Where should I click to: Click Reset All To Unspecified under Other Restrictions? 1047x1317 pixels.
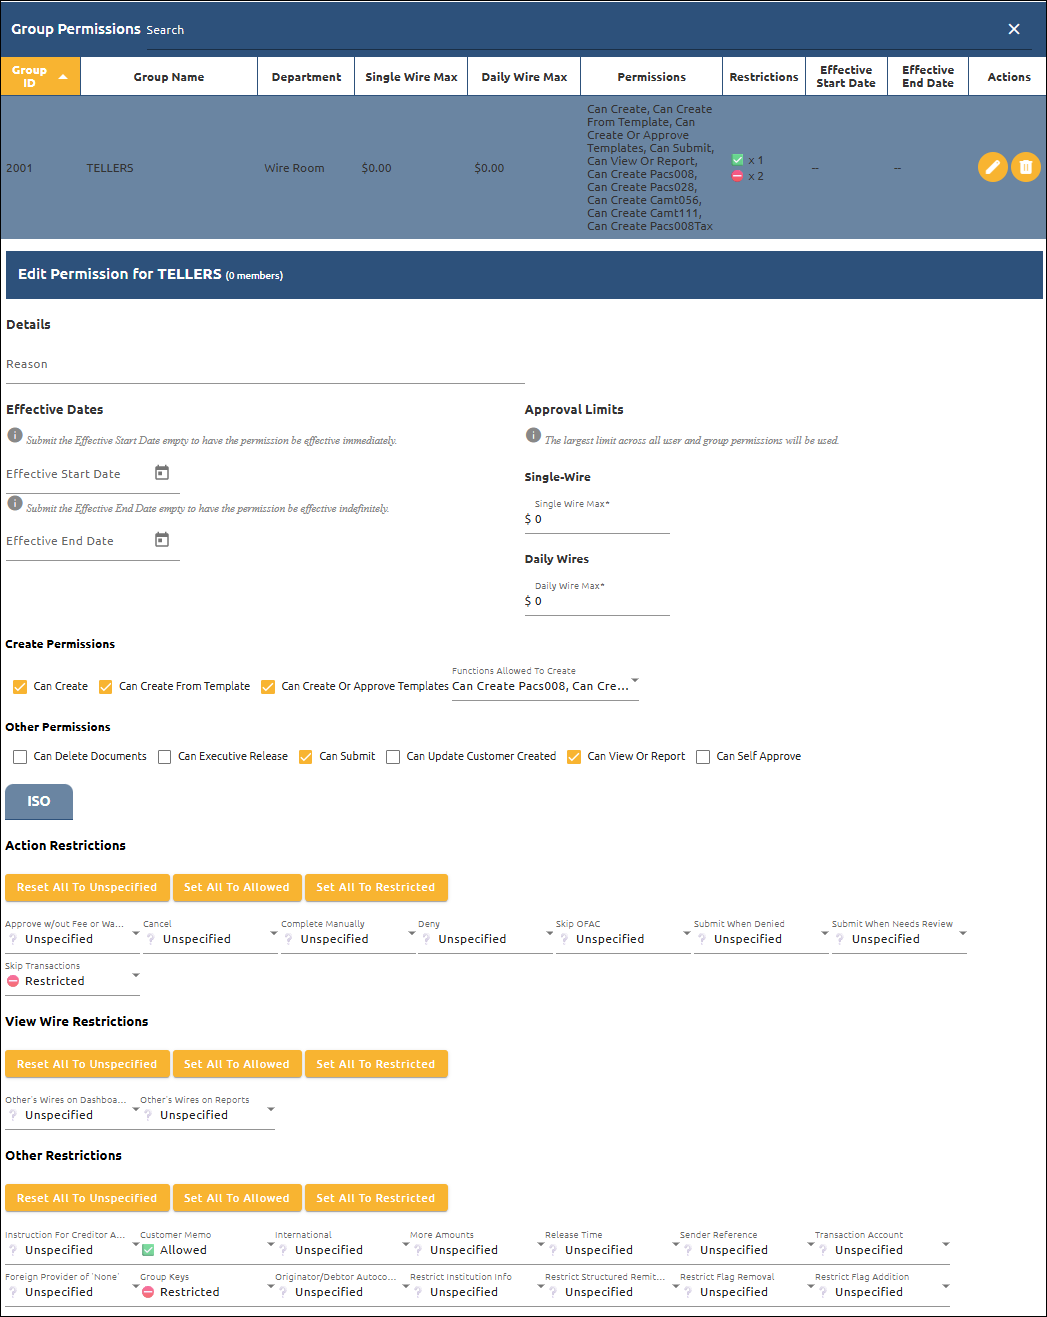(x=87, y=1198)
